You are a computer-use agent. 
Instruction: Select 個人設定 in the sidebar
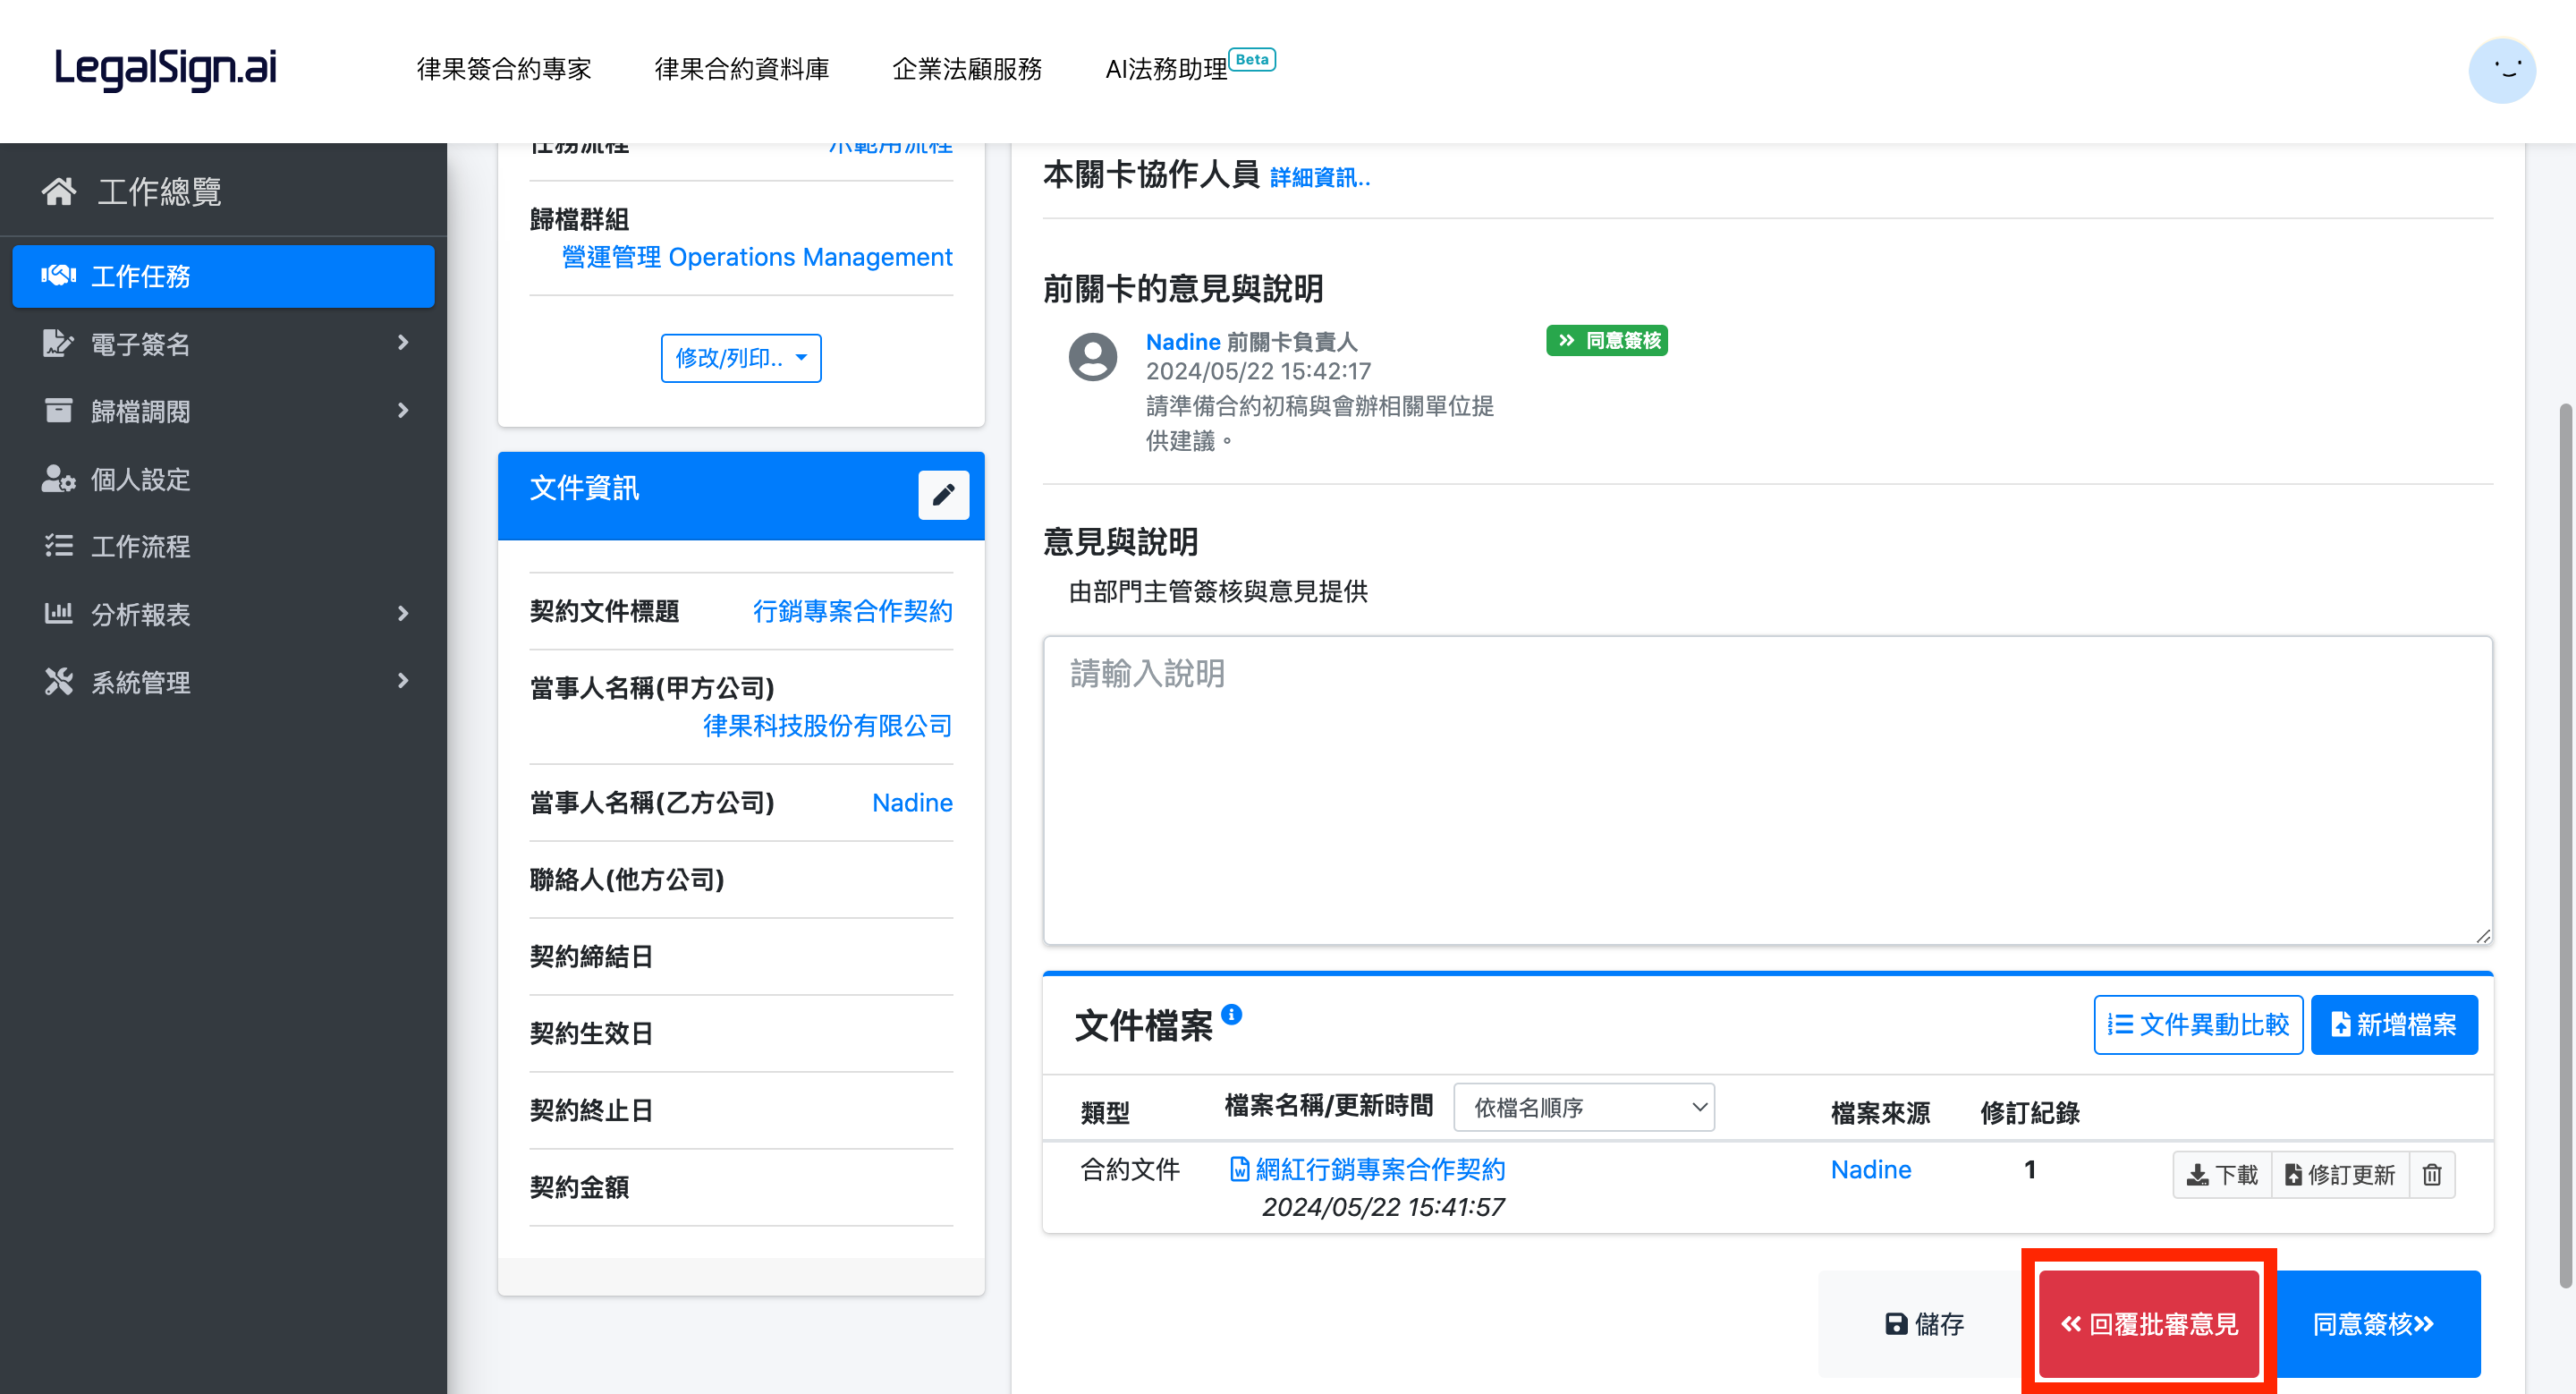223,479
